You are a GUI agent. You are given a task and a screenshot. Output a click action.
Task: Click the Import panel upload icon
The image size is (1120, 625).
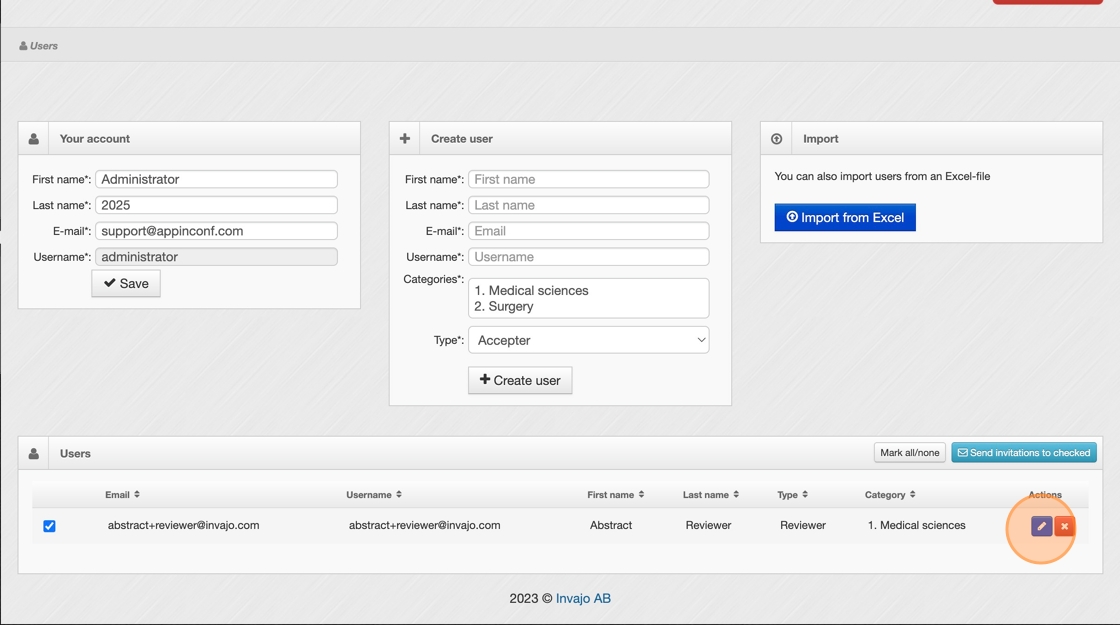pyautogui.click(x=776, y=139)
